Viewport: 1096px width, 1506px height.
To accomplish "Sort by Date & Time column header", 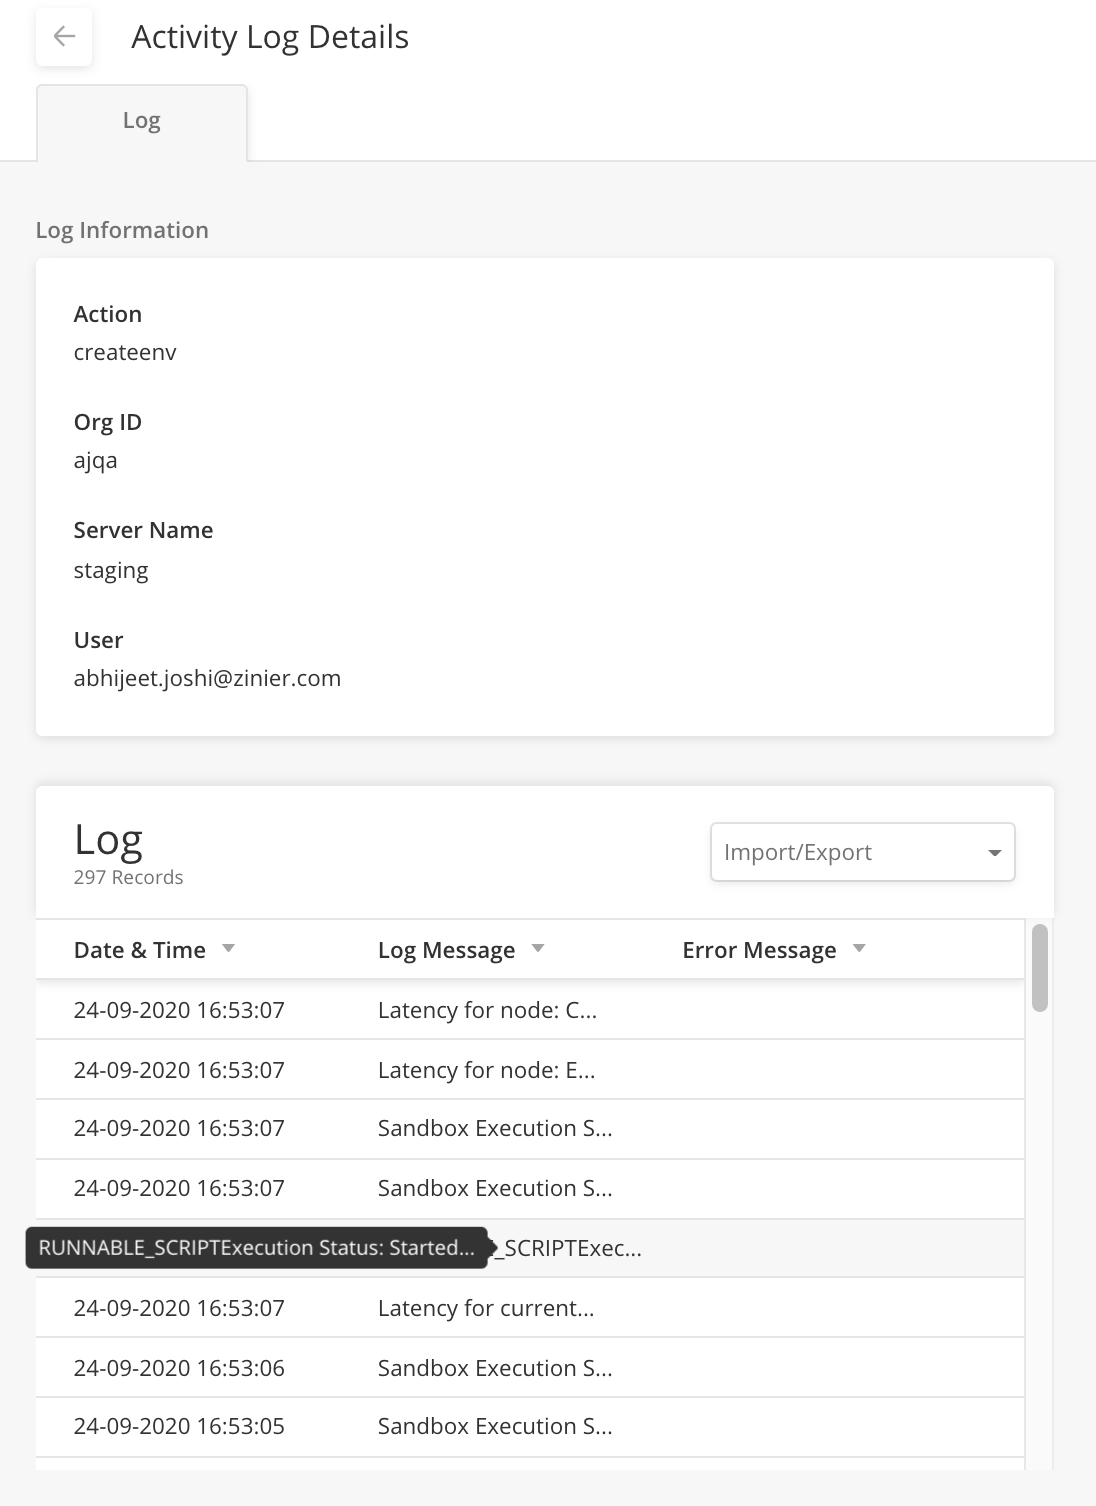I will tap(140, 950).
